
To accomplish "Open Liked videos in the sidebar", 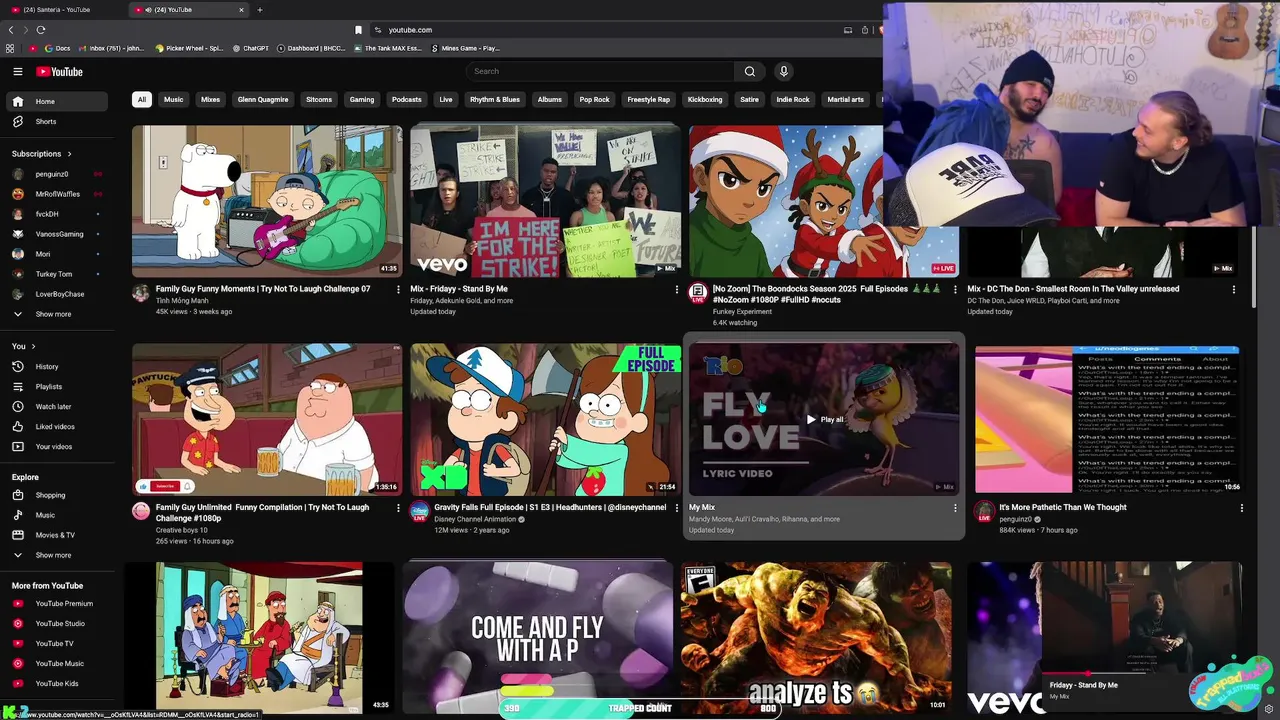I will tap(56, 426).
